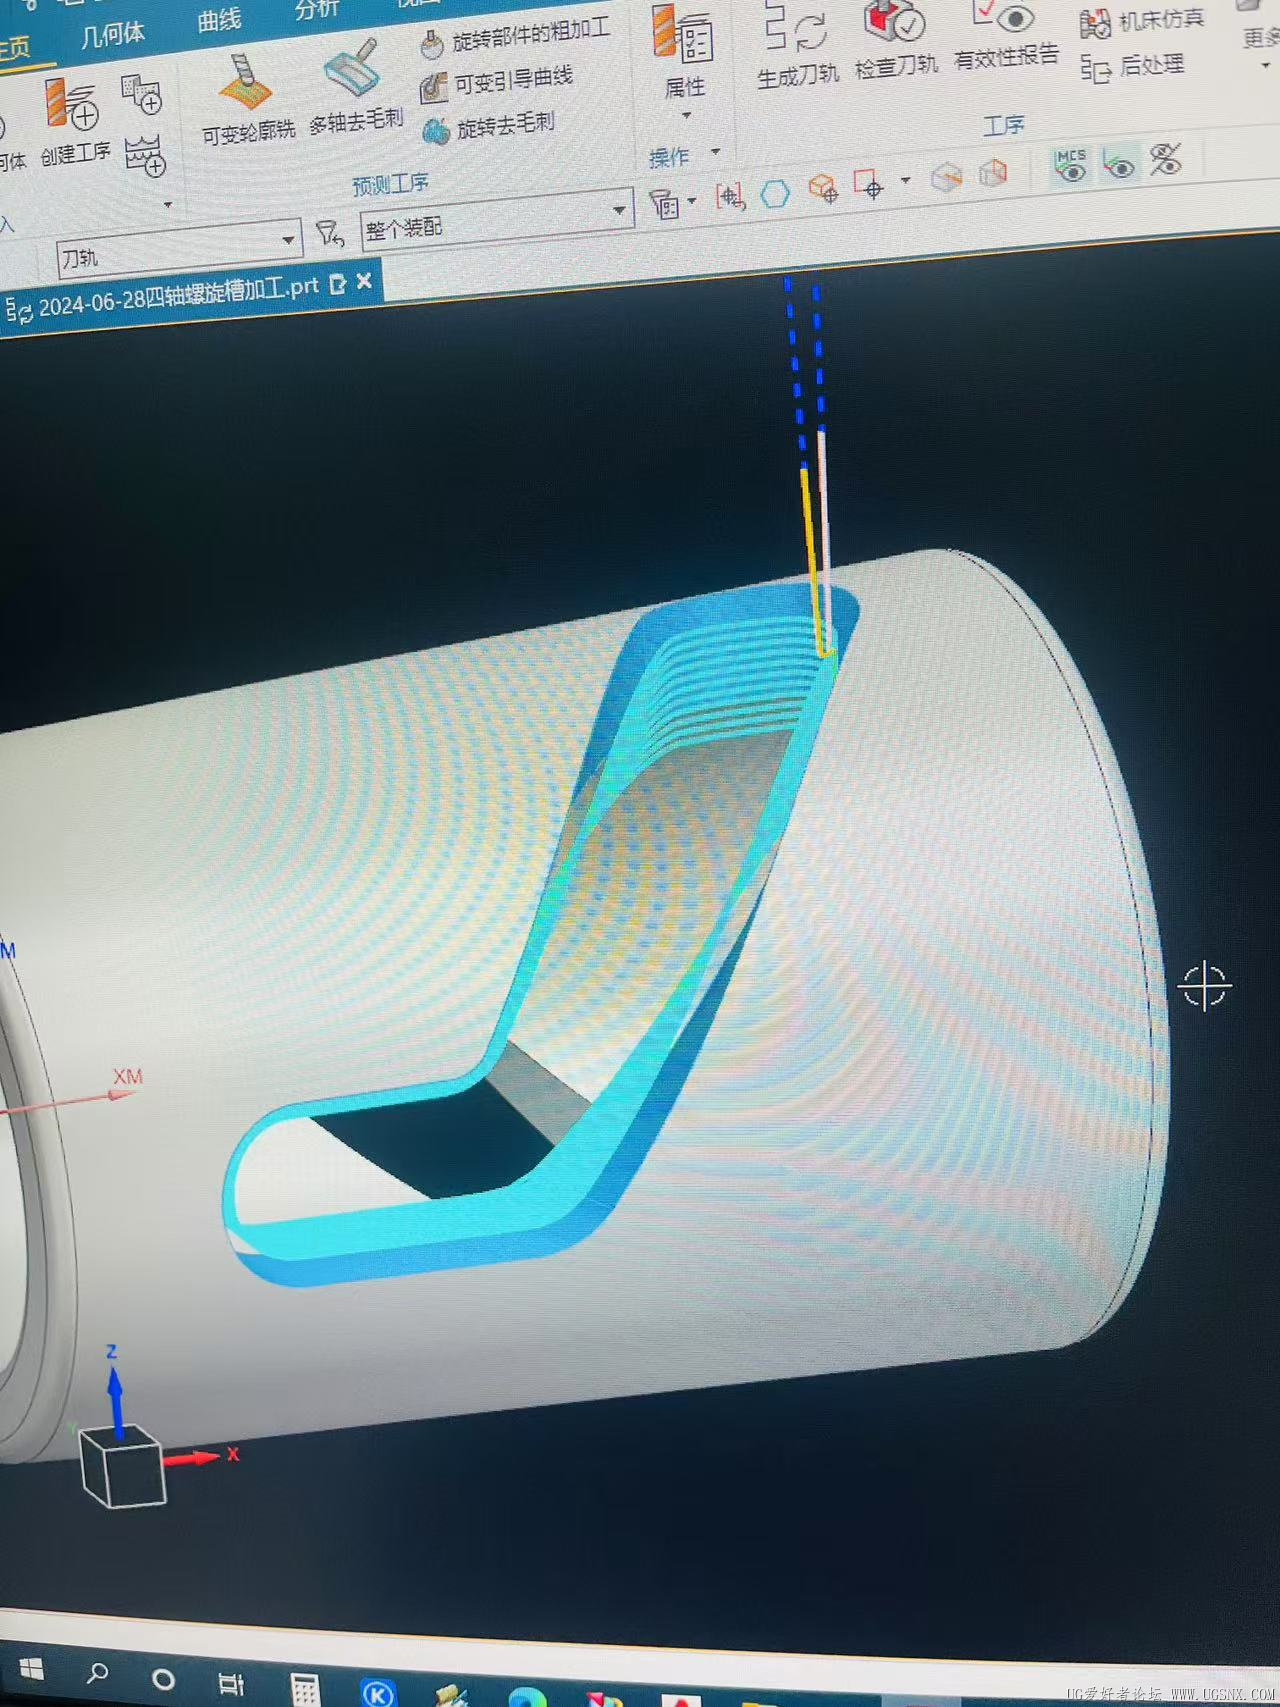1280x1707 pixels.
Task: Open Task View on the taskbar
Action: click(x=231, y=1685)
